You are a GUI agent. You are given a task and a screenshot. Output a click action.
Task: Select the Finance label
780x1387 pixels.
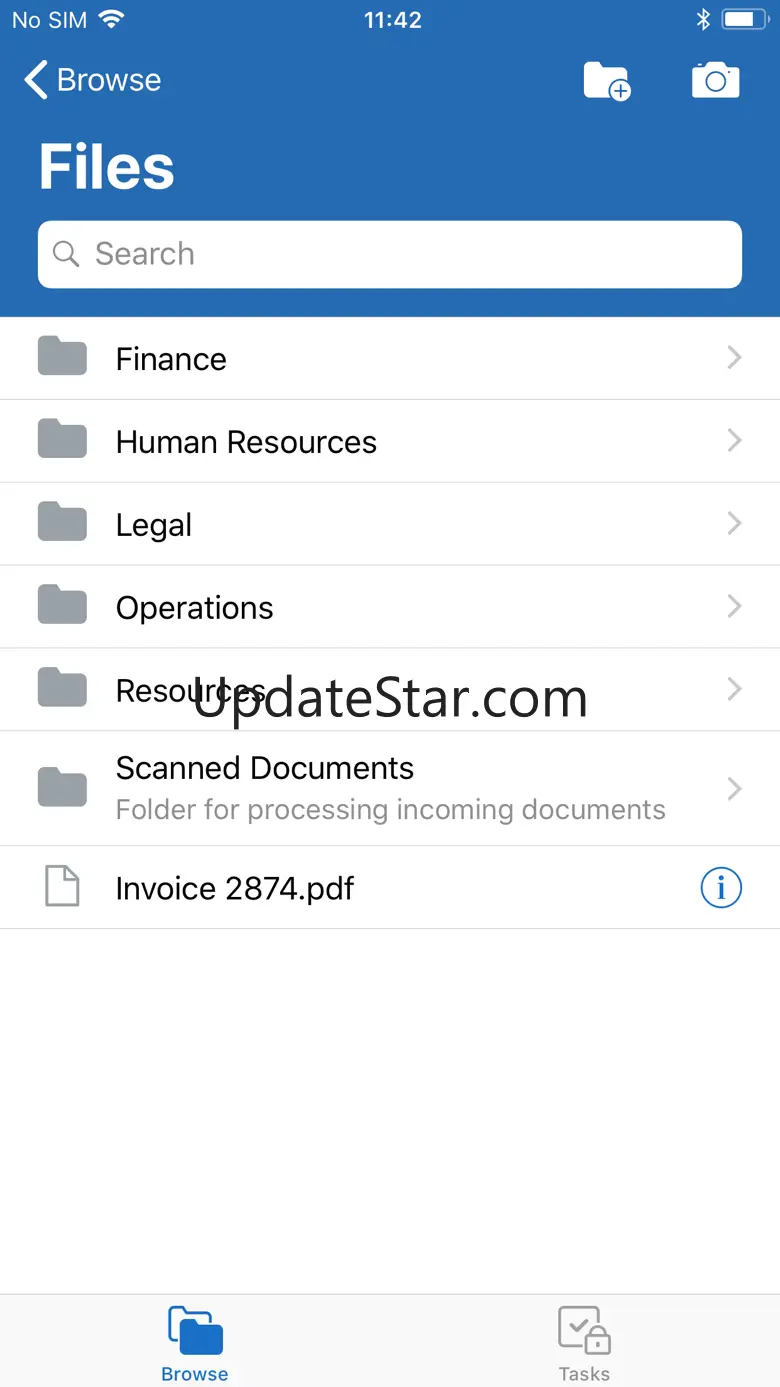[171, 359]
